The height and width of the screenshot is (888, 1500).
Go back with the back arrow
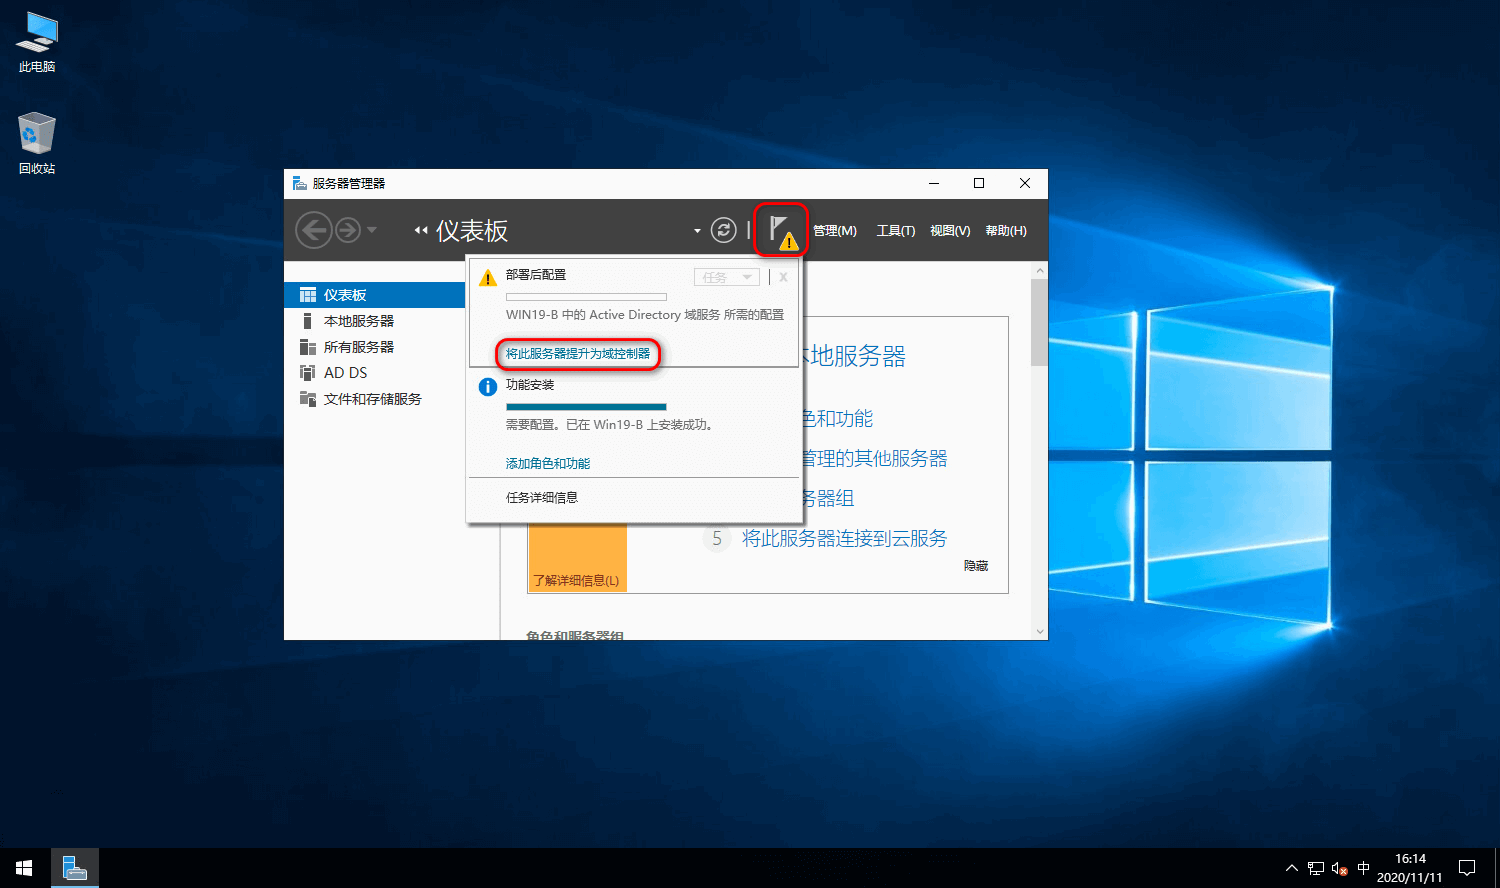313,231
